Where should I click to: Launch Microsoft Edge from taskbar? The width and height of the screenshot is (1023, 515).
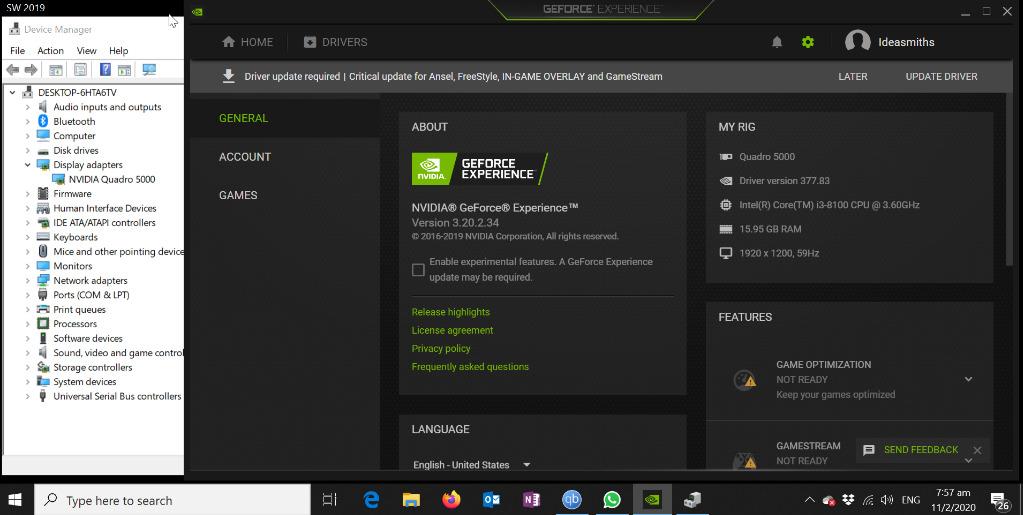pyautogui.click(x=371, y=500)
